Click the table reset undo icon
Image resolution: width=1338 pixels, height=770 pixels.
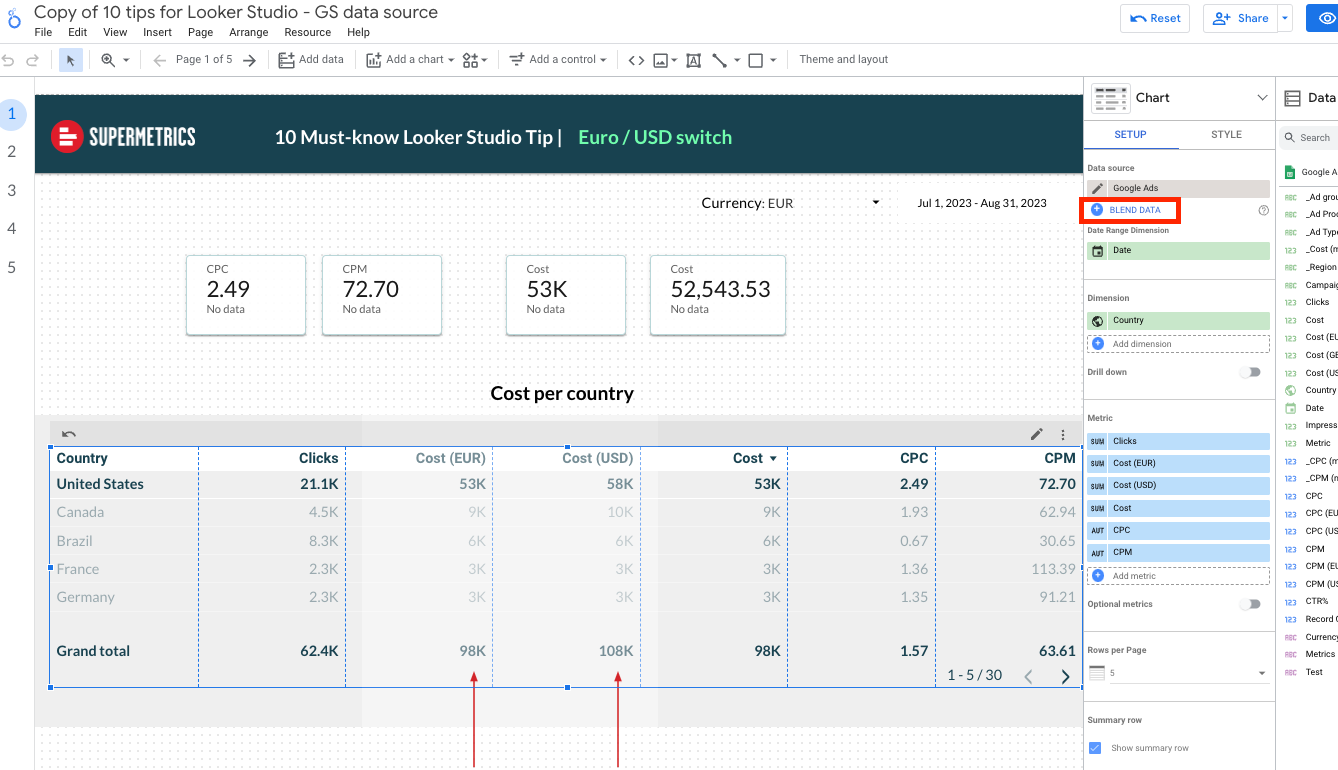pyautogui.click(x=68, y=434)
